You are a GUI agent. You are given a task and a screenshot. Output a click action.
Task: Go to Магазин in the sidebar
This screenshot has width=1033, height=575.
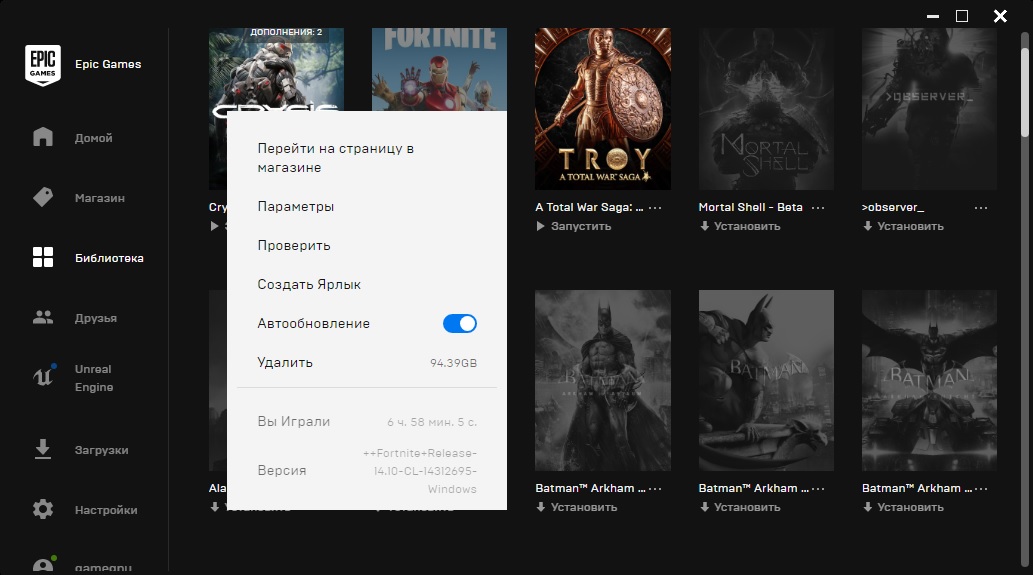click(x=99, y=198)
